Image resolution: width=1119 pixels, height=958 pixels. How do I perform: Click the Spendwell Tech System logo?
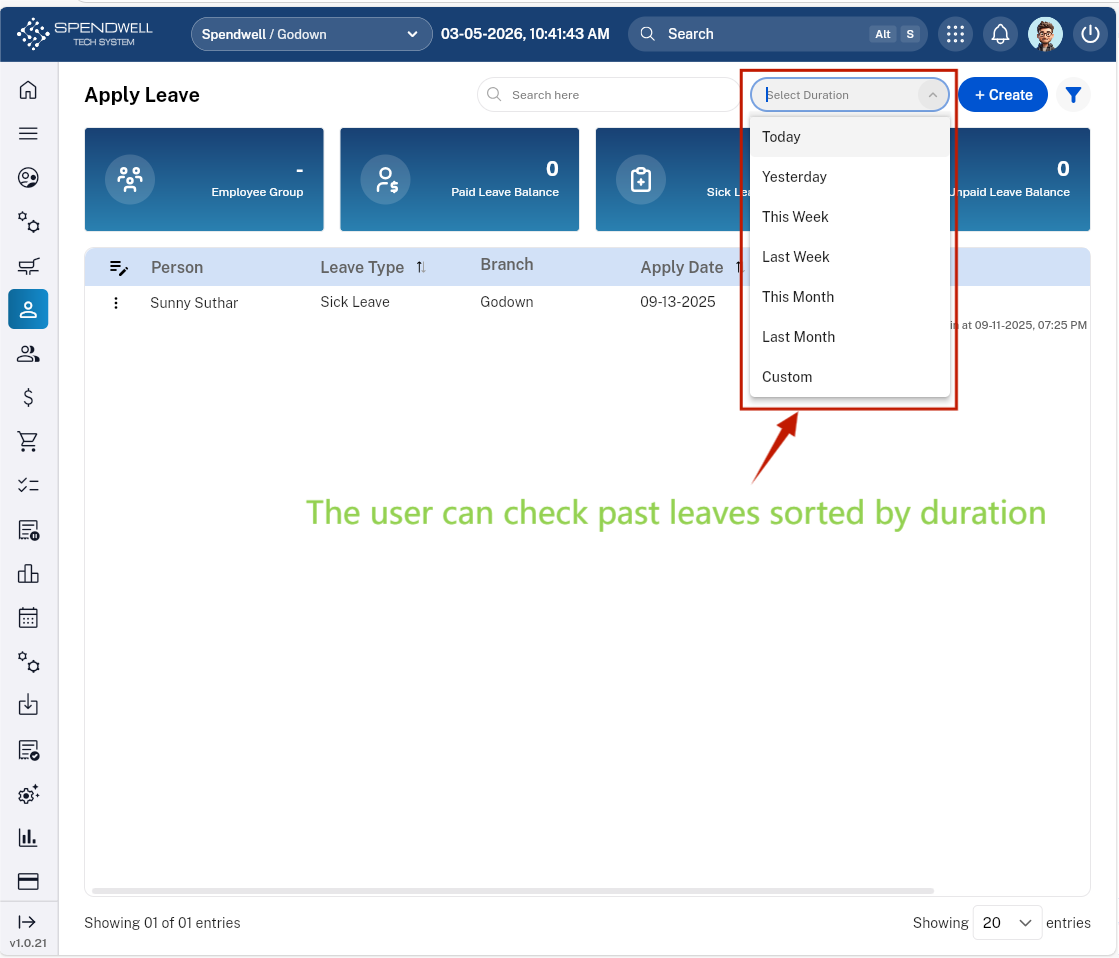pyautogui.click(x=85, y=34)
